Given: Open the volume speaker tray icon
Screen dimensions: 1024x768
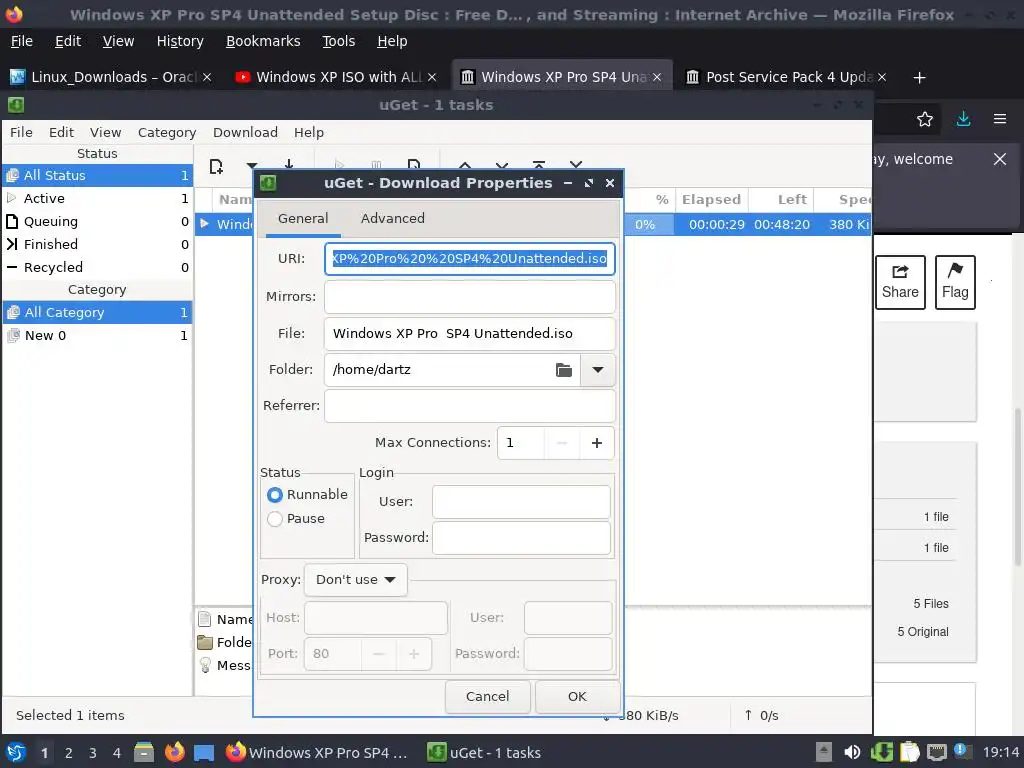Looking at the screenshot, I should coord(852,752).
